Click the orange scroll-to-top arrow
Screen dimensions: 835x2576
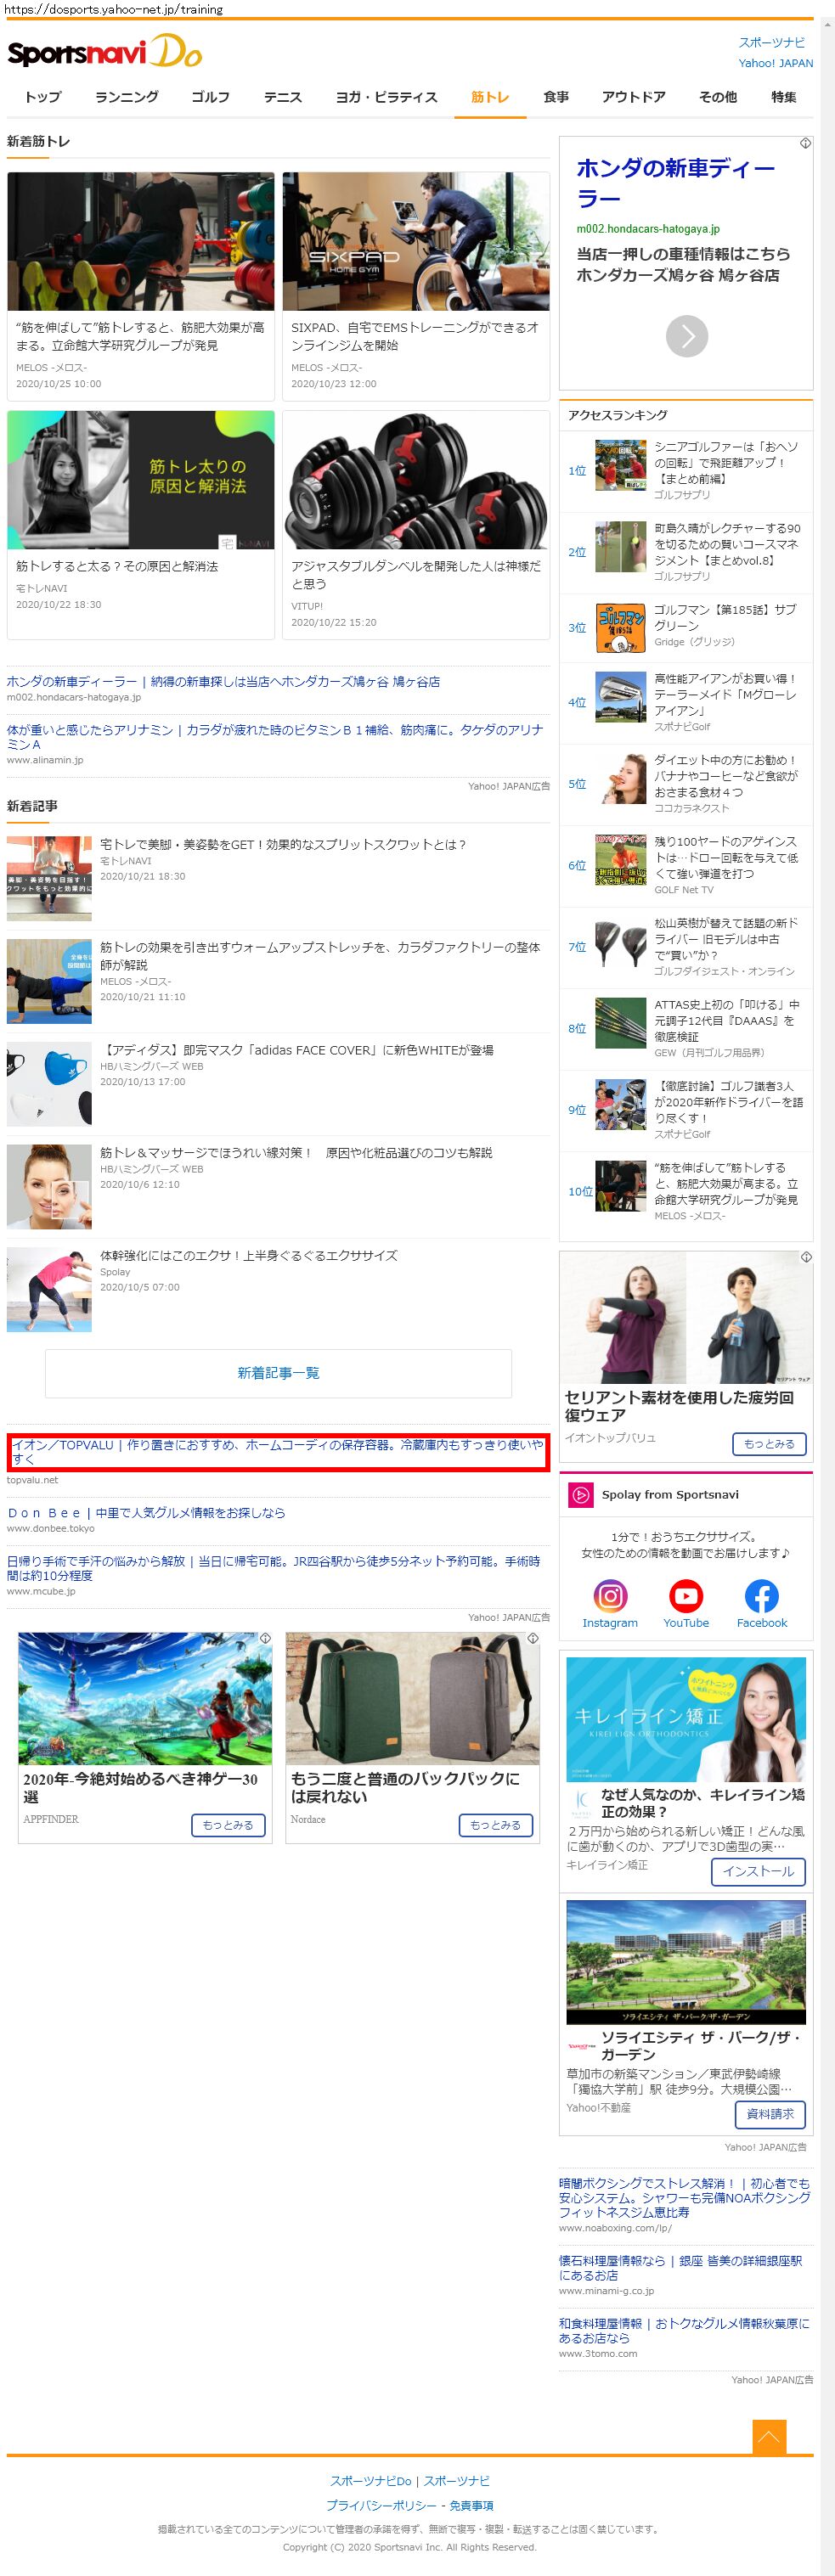tap(768, 2436)
